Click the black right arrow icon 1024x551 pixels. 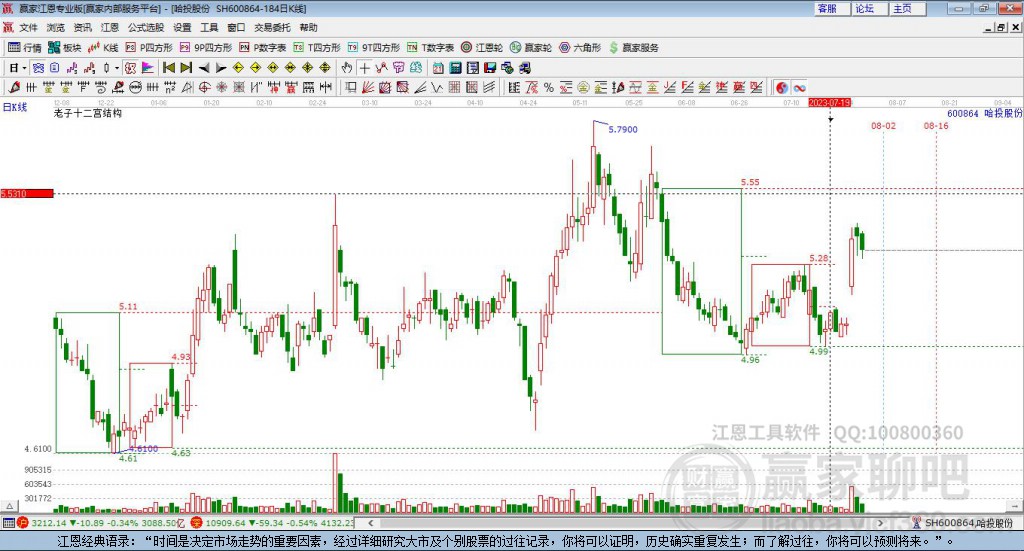click(221, 68)
